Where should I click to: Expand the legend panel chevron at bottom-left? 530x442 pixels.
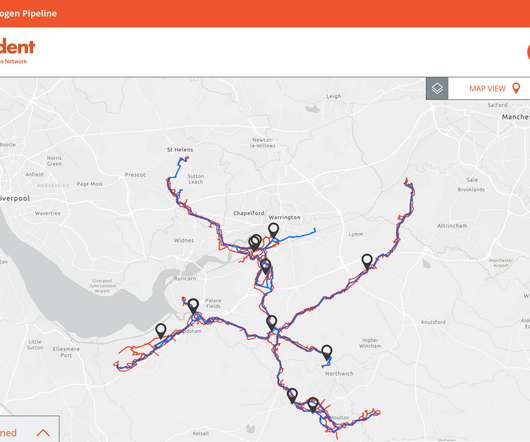[43, 433]
